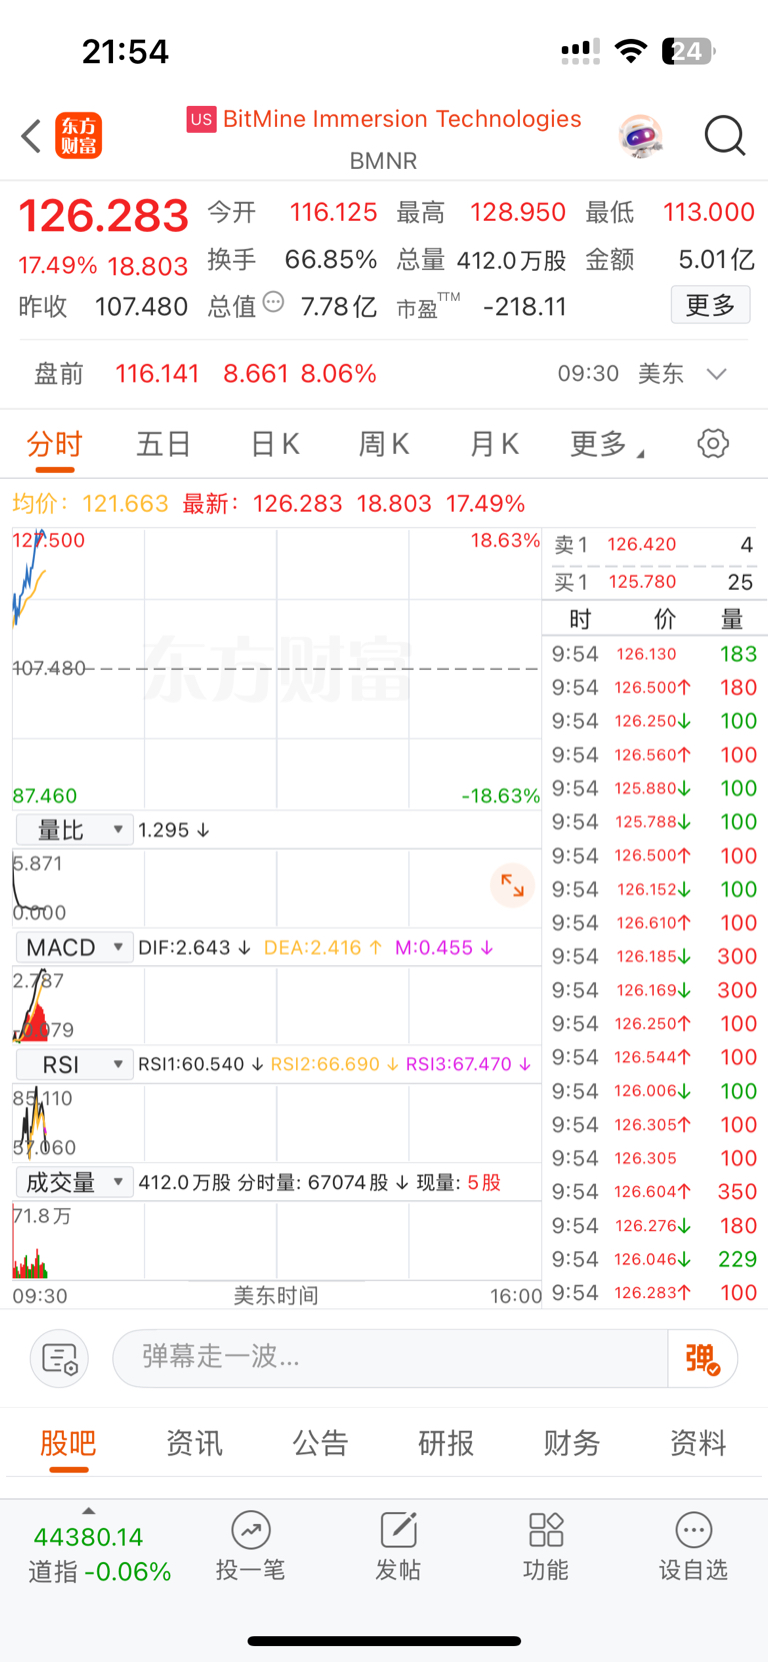Open the RSI indicator dropdown
Screen dimensions: 768x1663
coord(75,1065)
